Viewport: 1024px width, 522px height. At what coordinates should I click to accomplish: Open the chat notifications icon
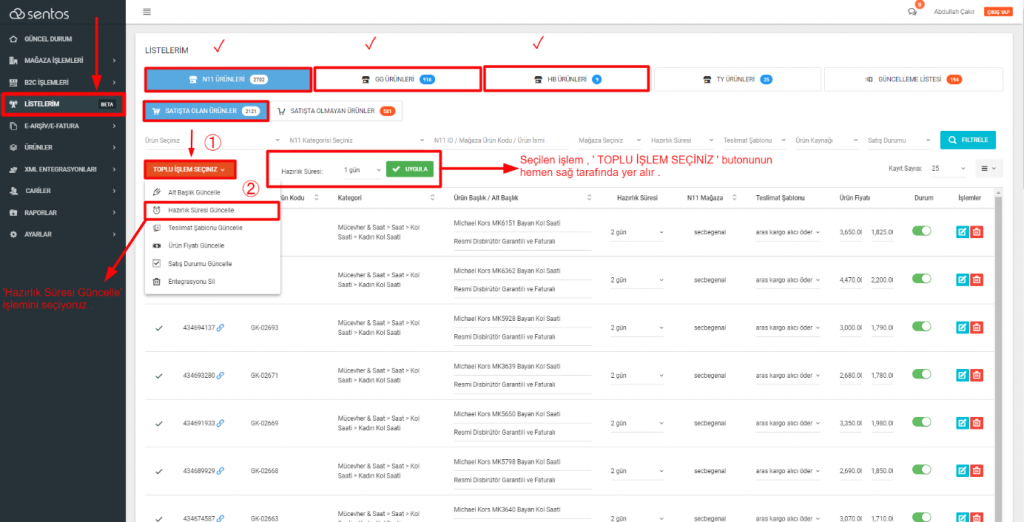point(910,12)
